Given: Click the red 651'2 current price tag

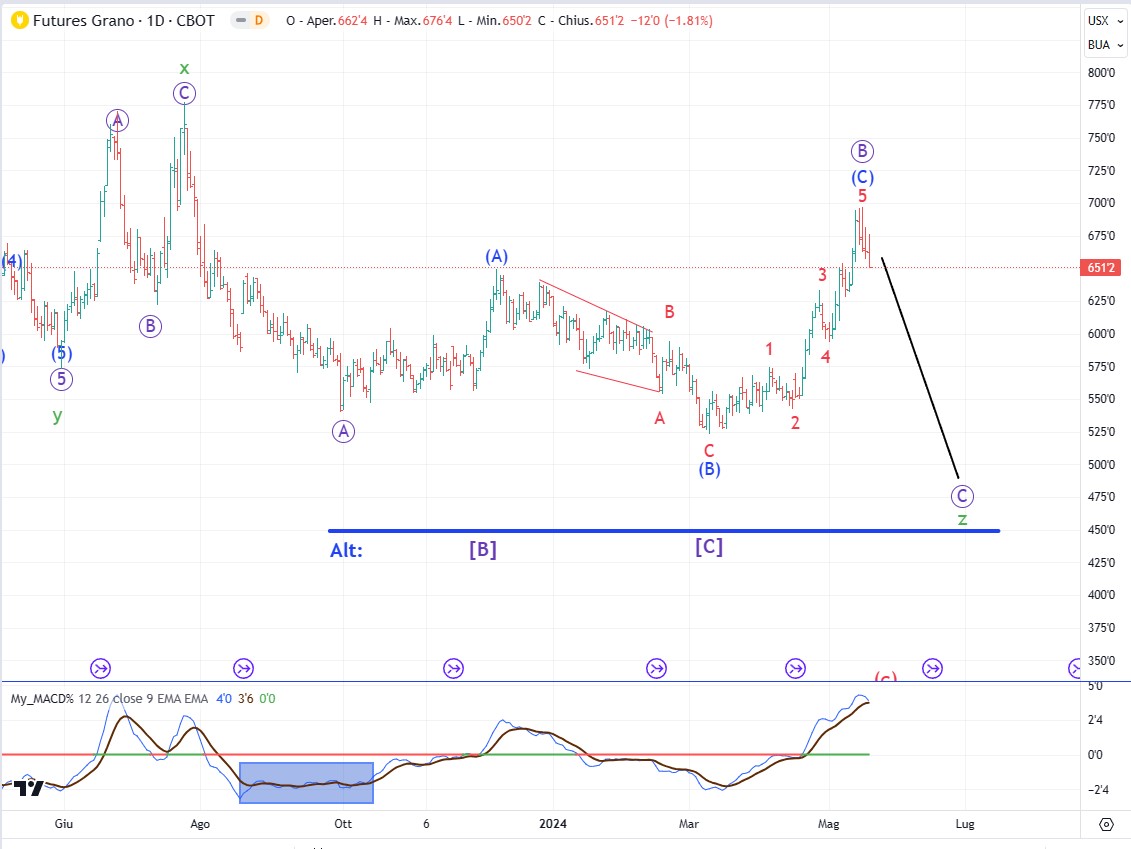Looking at the screenshot, I should coord(1101,268).
